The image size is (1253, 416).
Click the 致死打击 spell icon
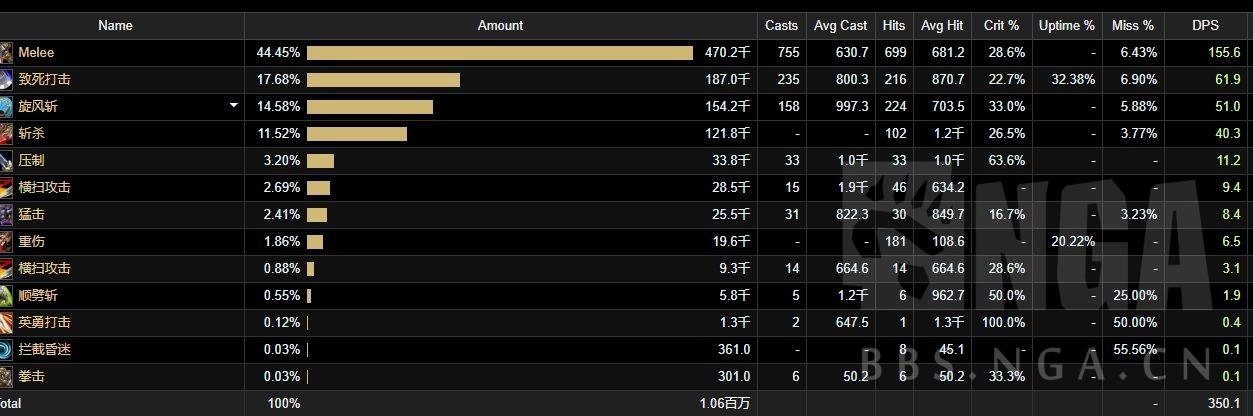[x=6, y=80]
